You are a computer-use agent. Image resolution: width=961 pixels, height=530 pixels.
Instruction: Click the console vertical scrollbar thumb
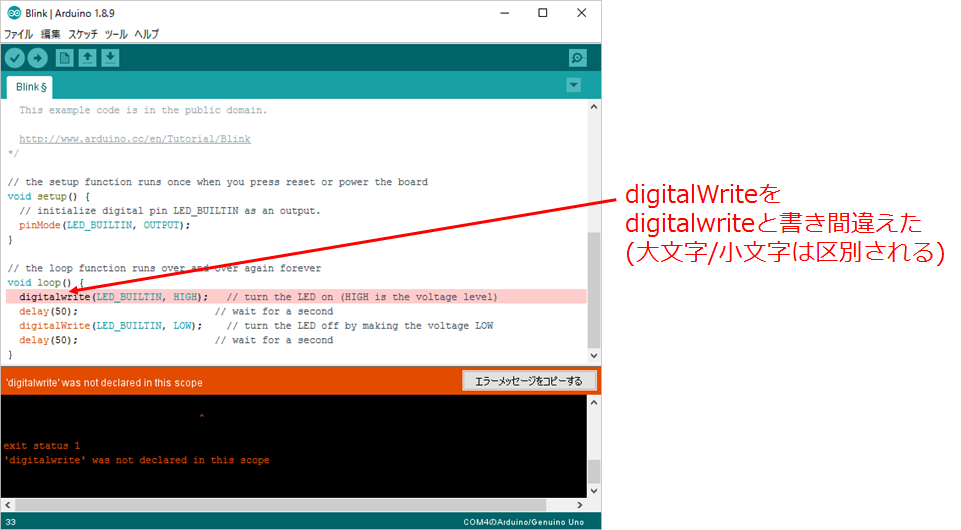point(593,472)
